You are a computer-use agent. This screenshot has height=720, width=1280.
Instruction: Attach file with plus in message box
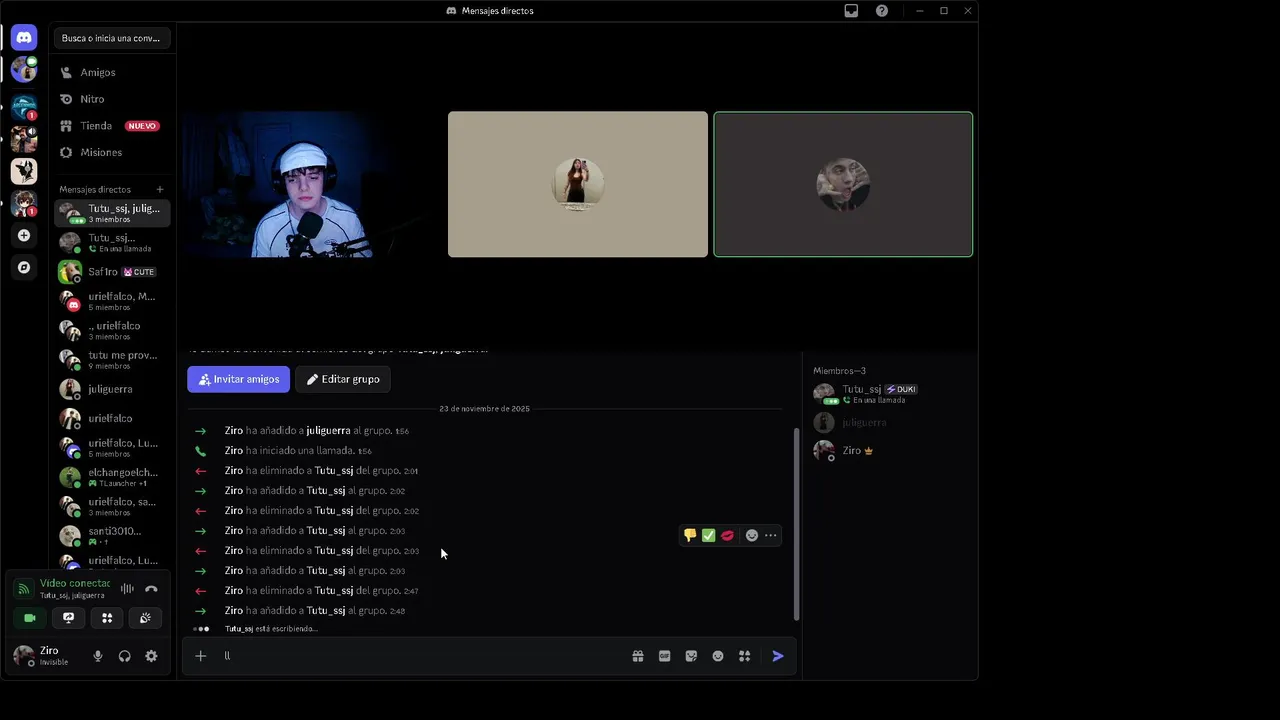coord(201,656)
